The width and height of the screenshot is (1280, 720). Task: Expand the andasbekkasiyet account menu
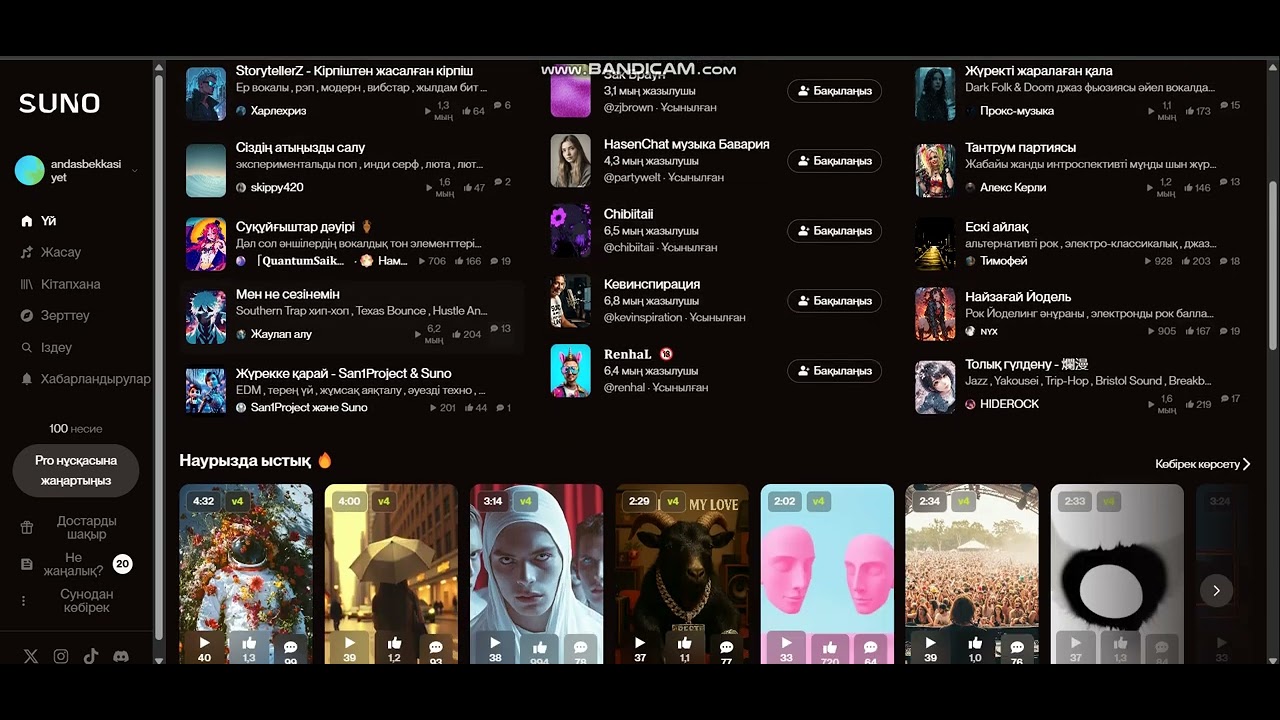pos(135,170)
